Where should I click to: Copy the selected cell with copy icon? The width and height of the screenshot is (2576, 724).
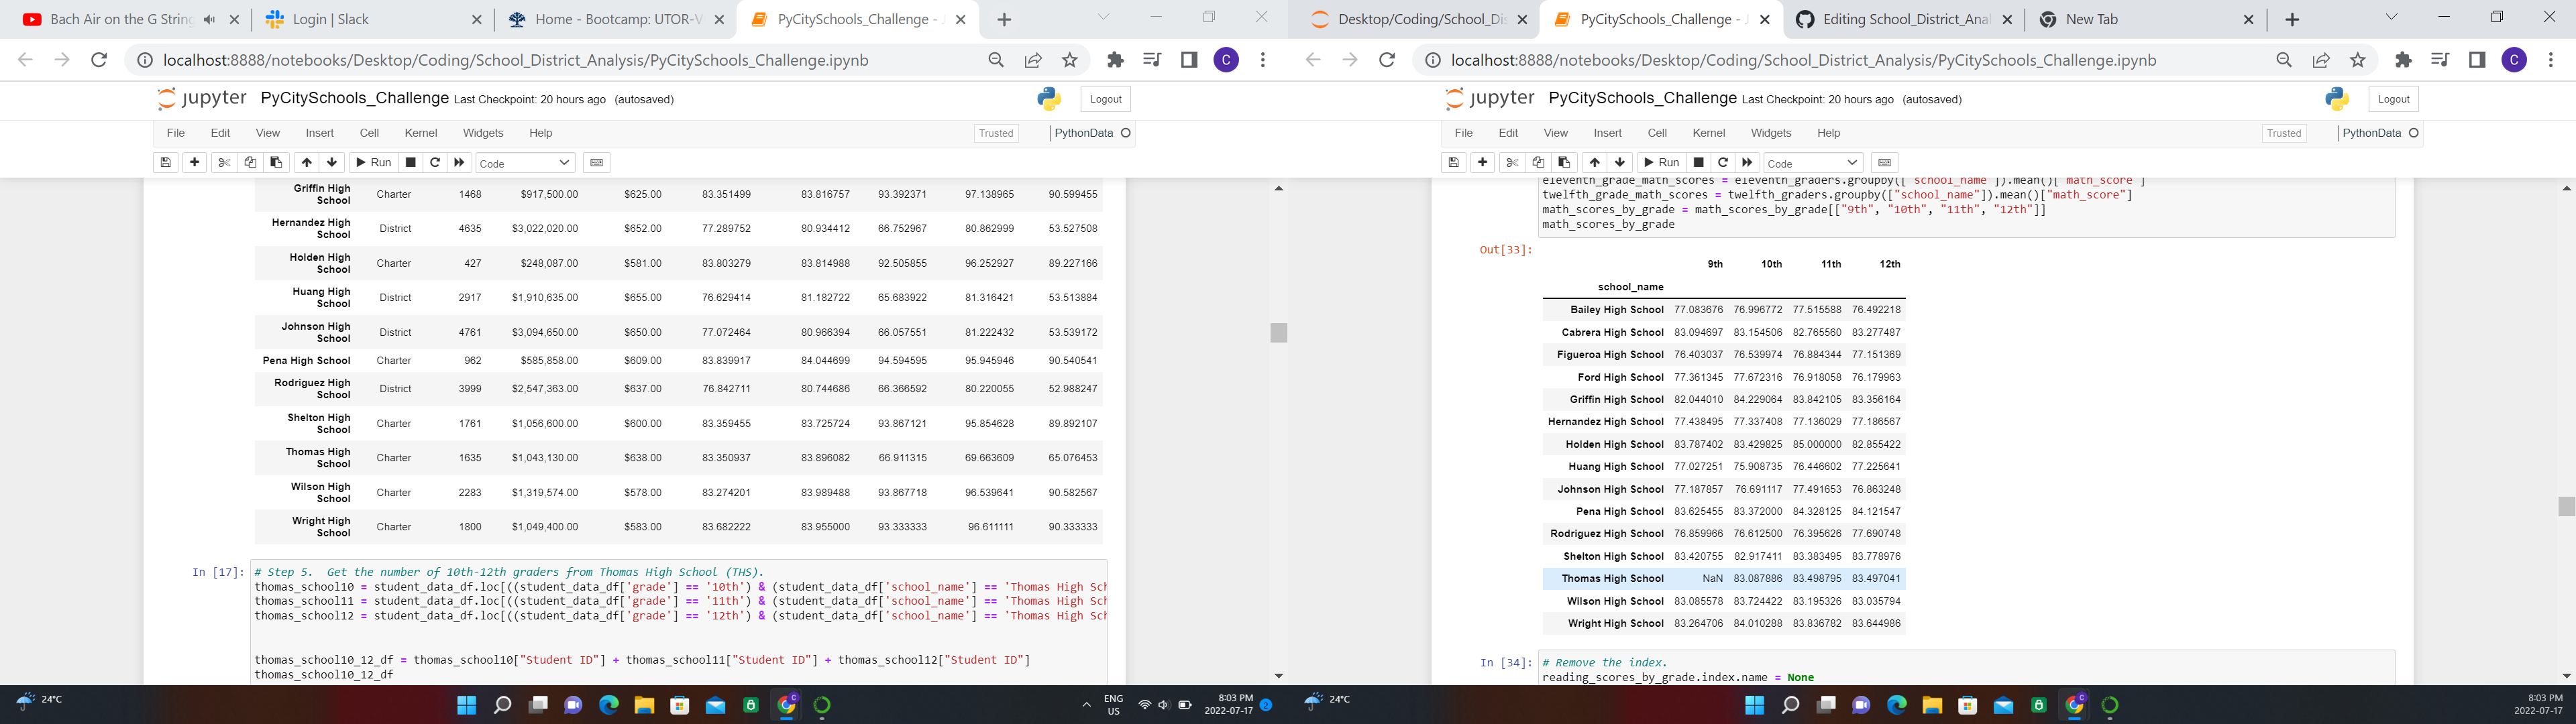[250, 162]
